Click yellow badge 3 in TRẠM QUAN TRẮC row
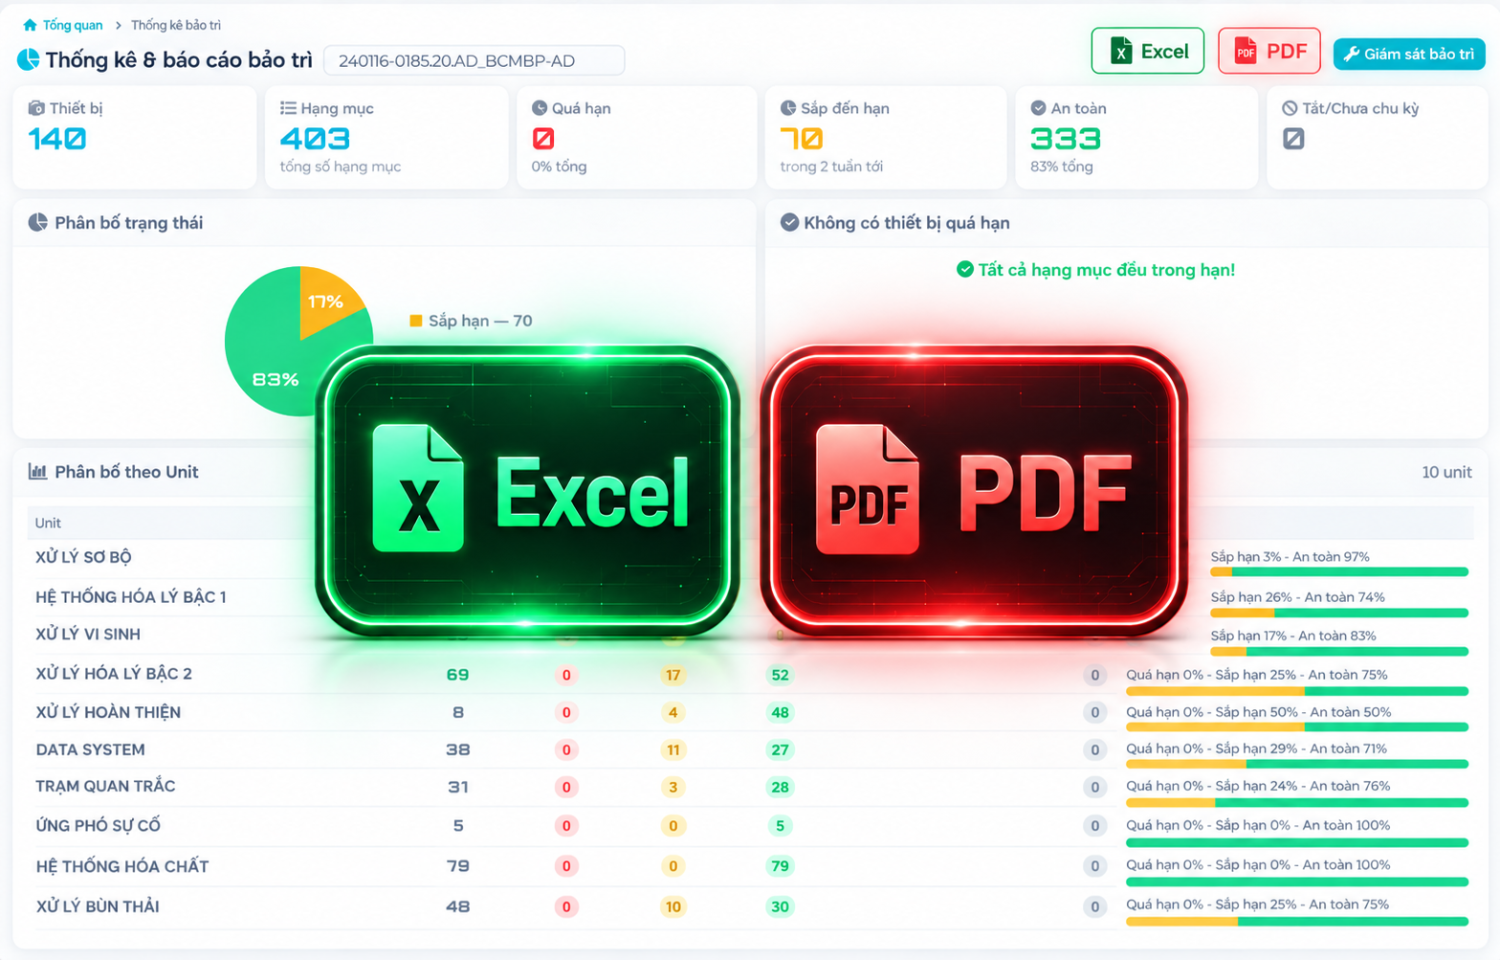1500x960 pixels. 673,787
